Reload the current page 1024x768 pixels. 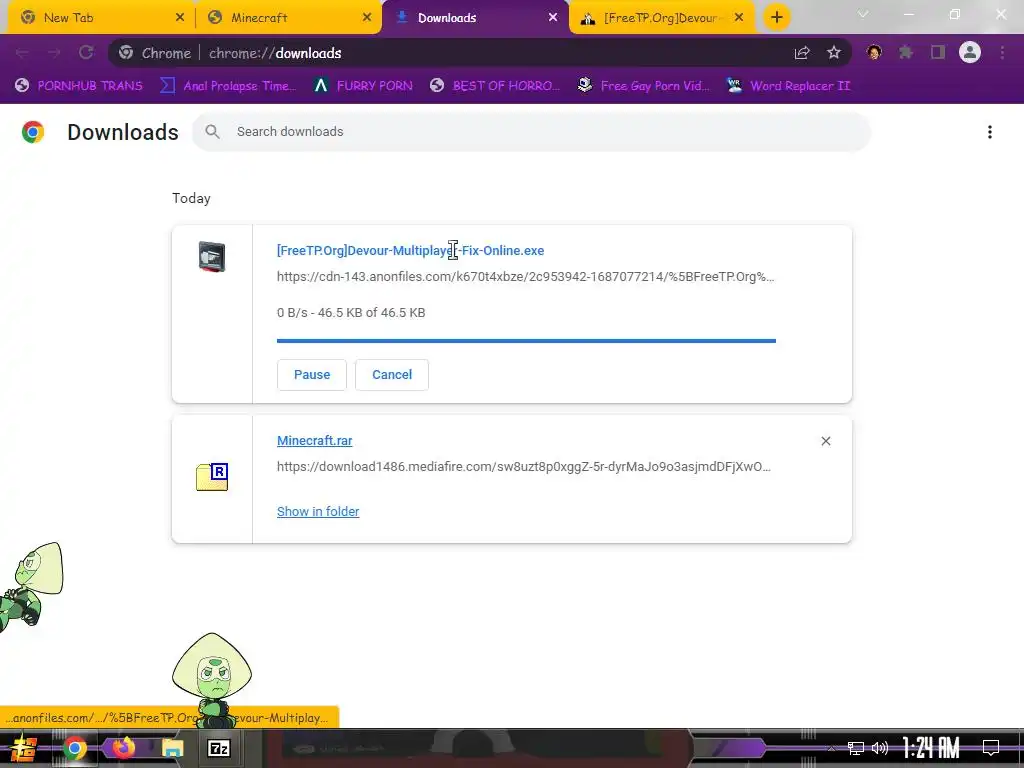tap(86, 53)
